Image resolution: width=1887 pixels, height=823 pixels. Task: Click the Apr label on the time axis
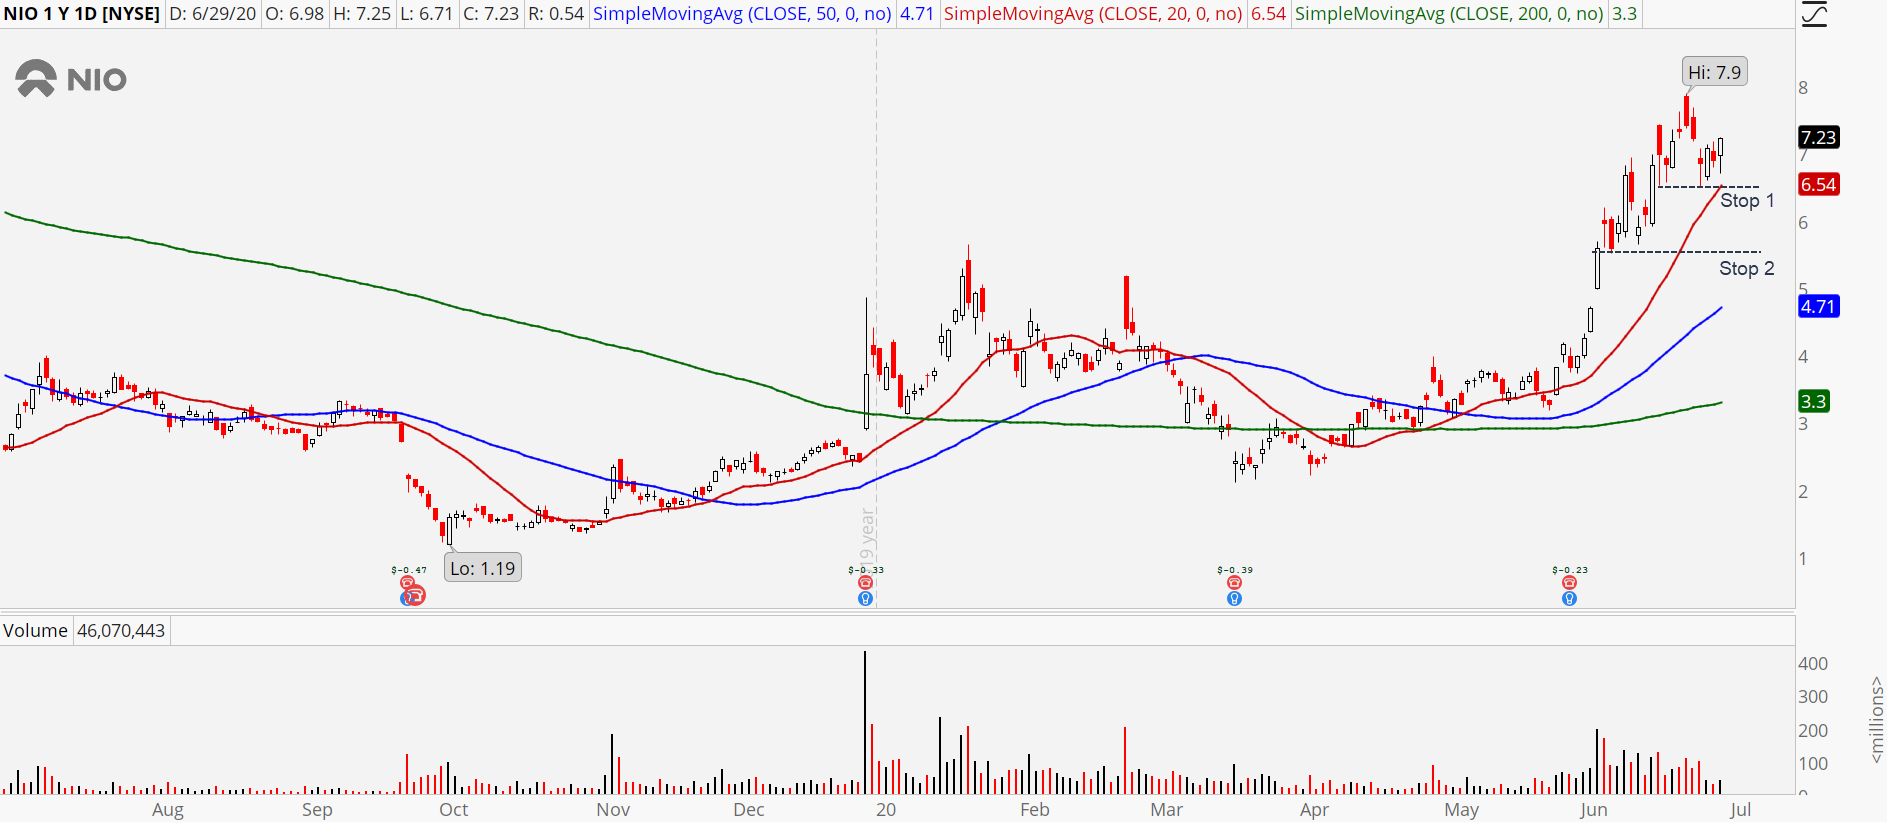click(x=1315, y=809)
